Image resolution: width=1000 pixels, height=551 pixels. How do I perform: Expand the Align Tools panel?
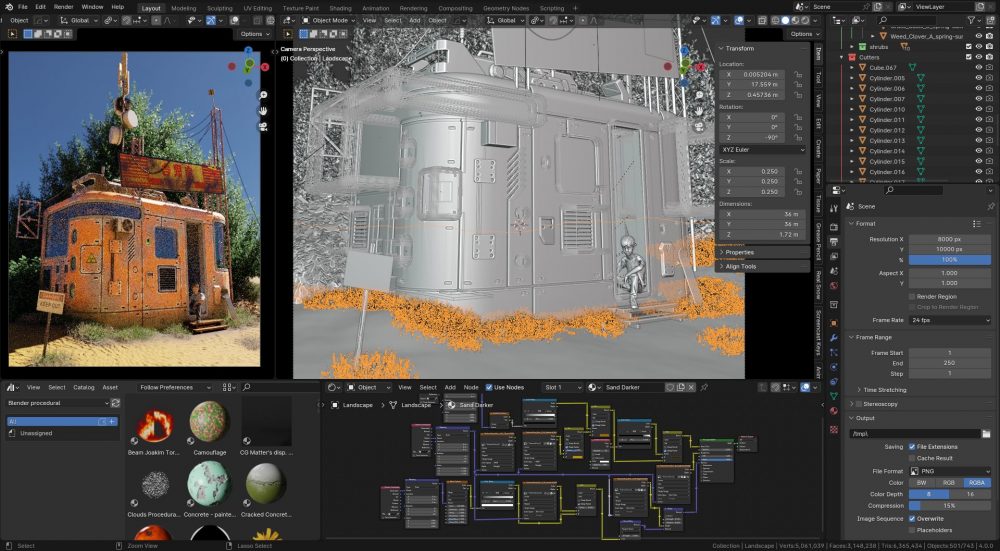[x=740, y=267]
